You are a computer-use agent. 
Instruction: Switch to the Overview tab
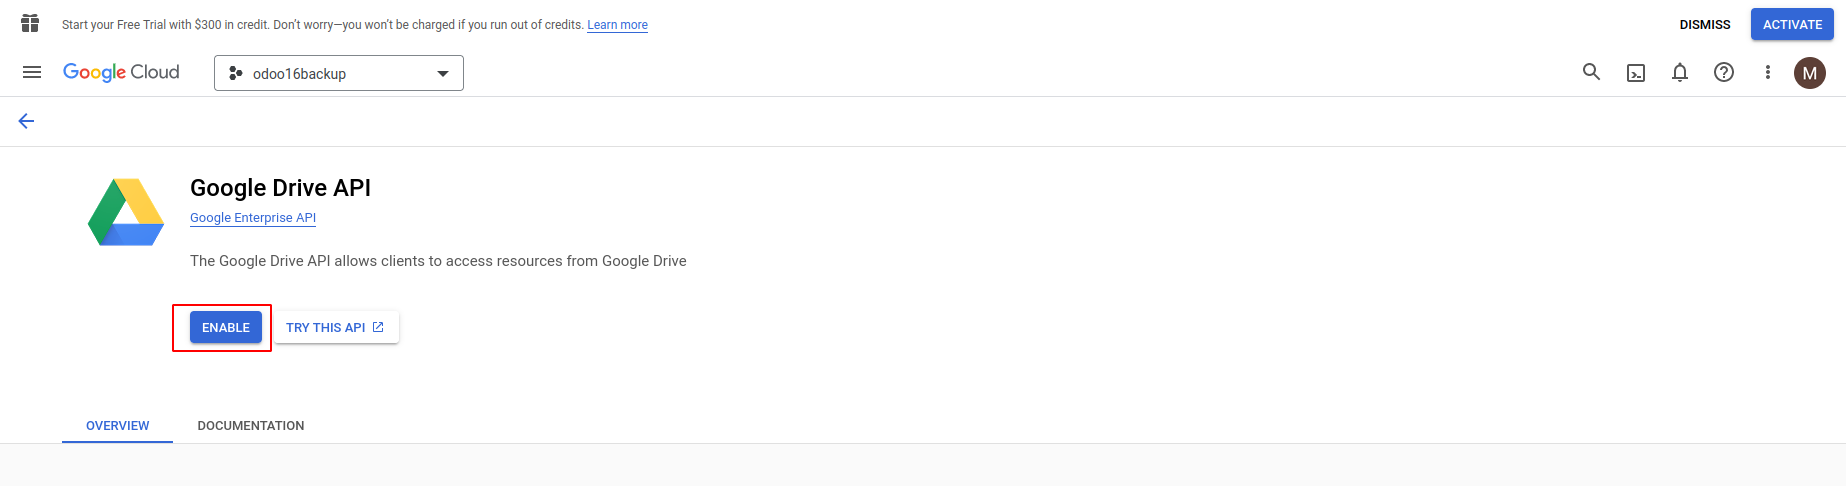(x=118, y=426)
